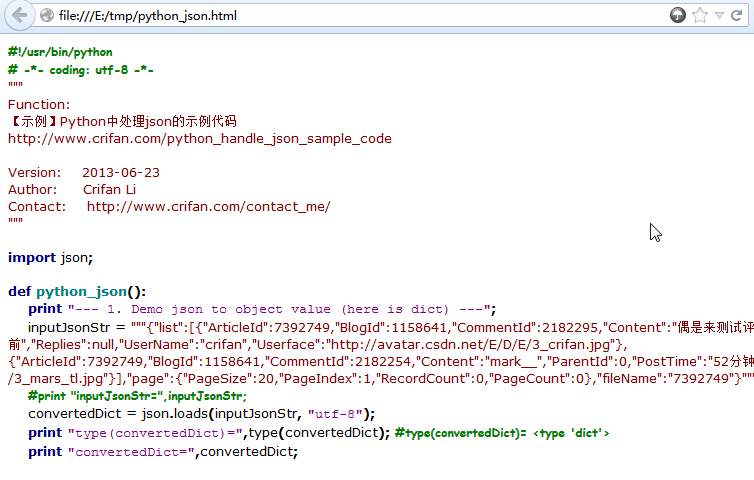Bookmark this page with the star icon
The height and width of the screenshot is (480, 754).
tap(700, 15)
